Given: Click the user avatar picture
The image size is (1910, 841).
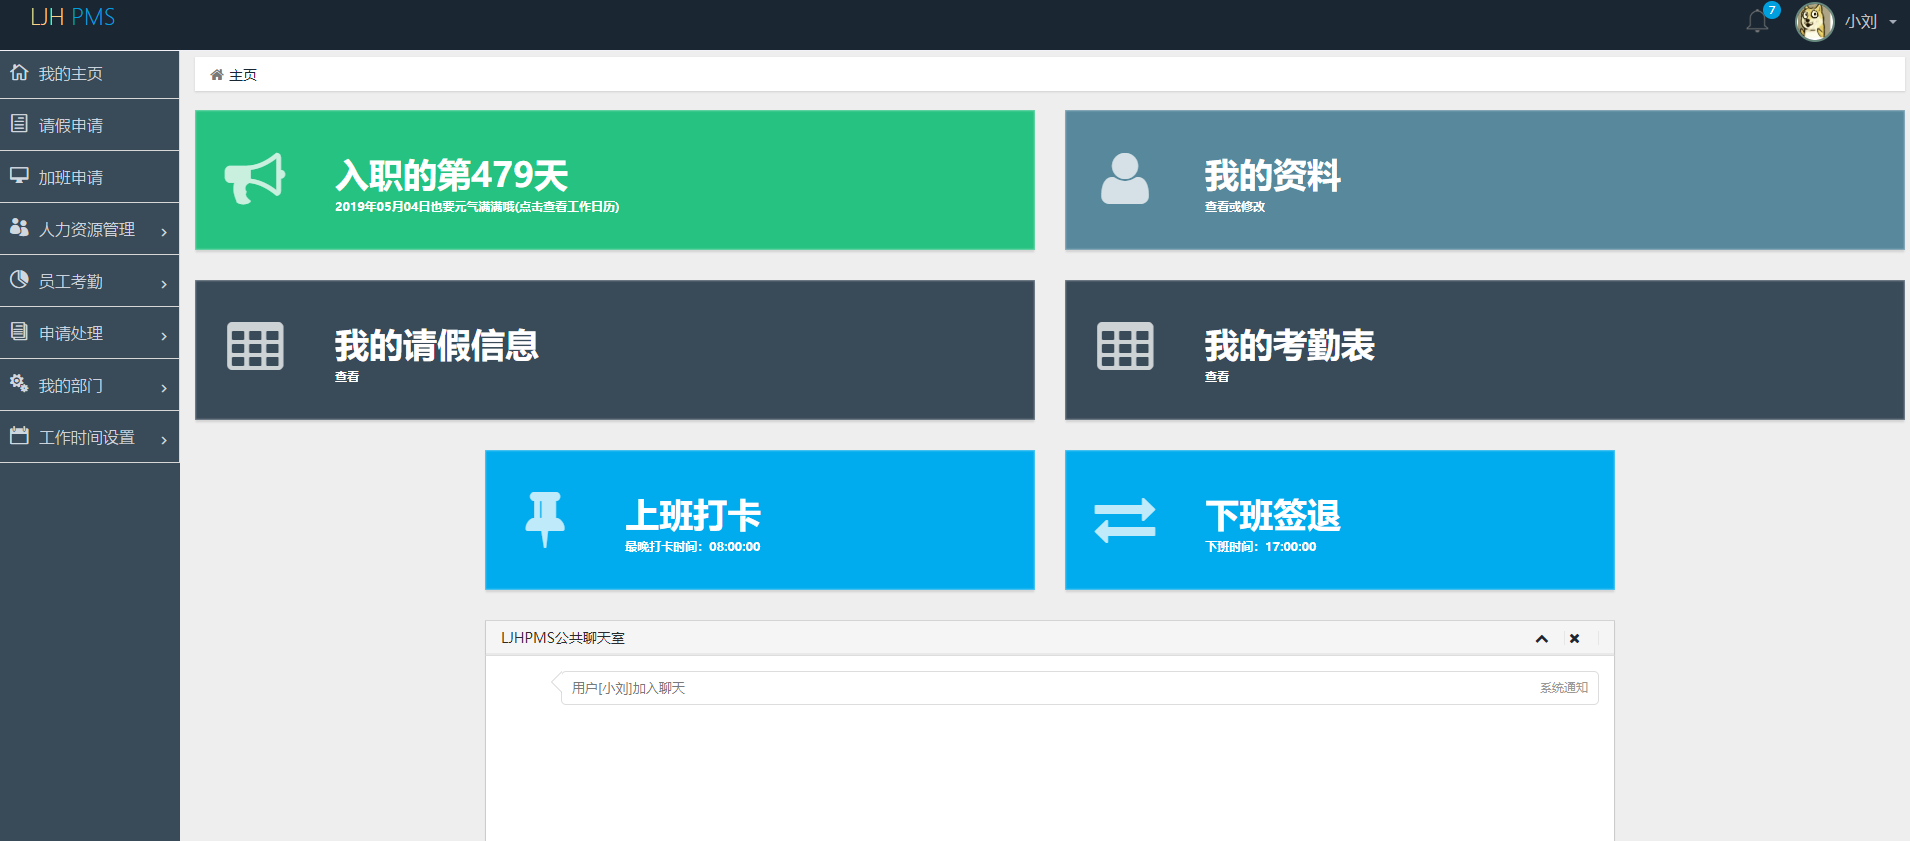Looking at the screenshot, I should pyautogui.click(x=1814, y=21).
